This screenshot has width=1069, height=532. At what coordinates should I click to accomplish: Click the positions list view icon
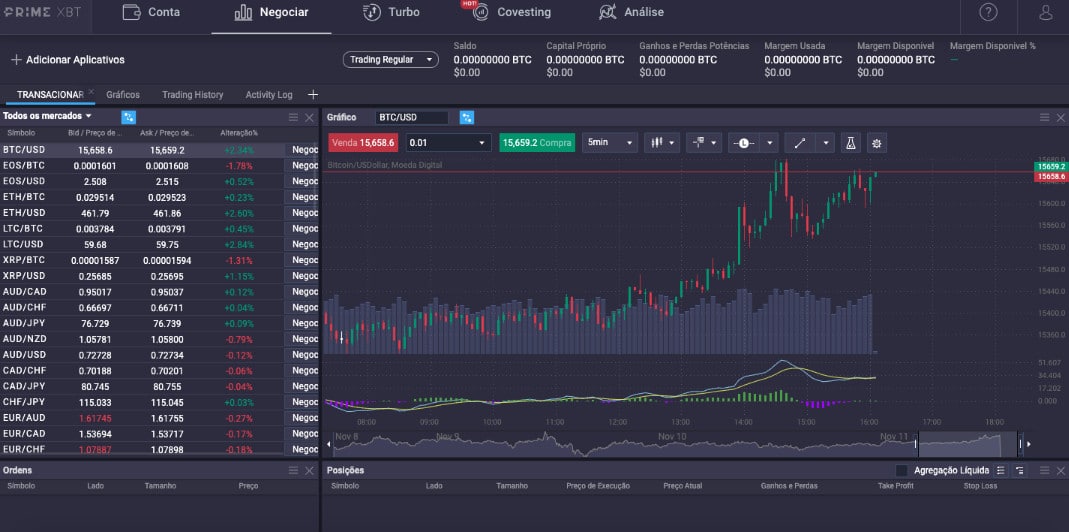[1000, 471]
